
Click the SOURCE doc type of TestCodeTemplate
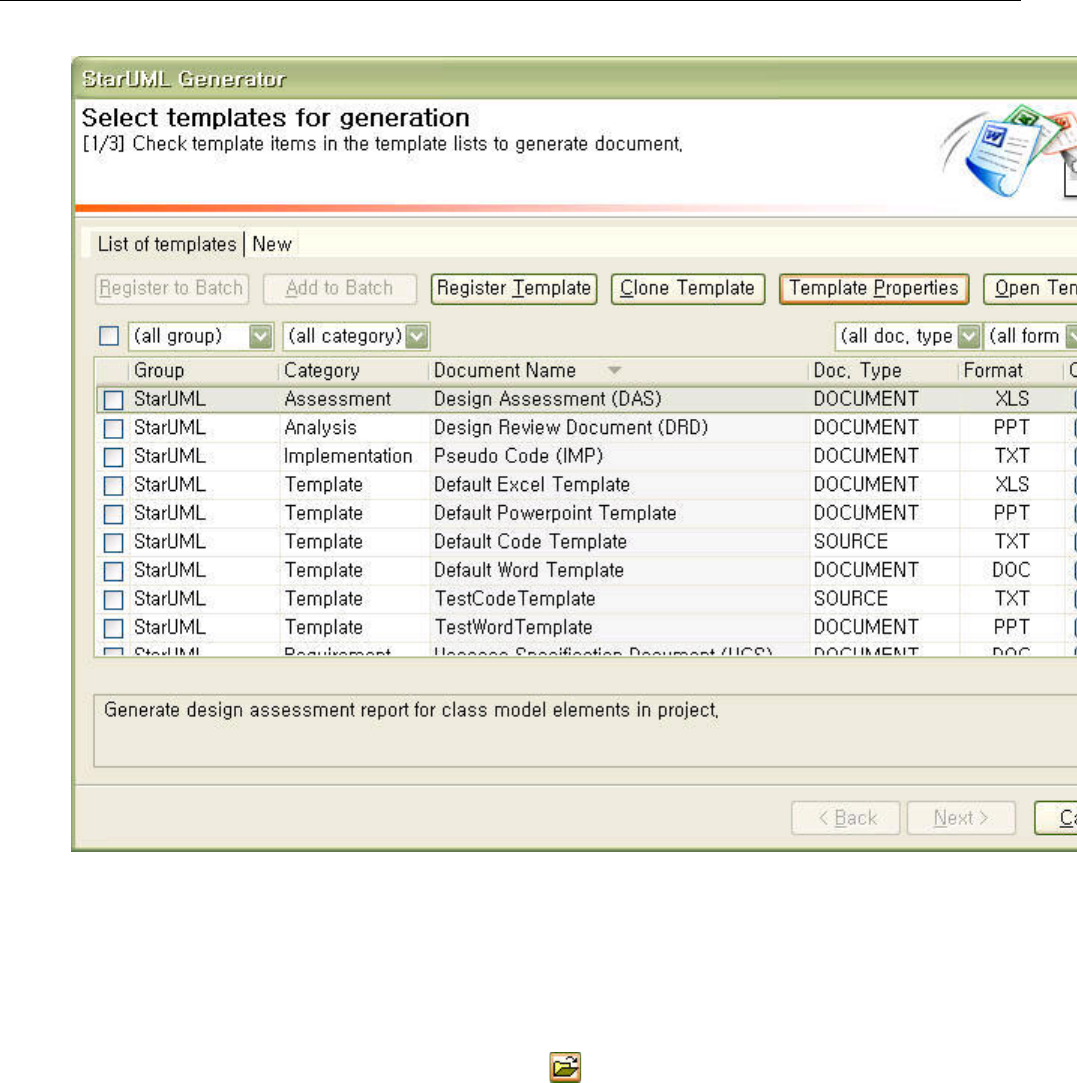850,599
